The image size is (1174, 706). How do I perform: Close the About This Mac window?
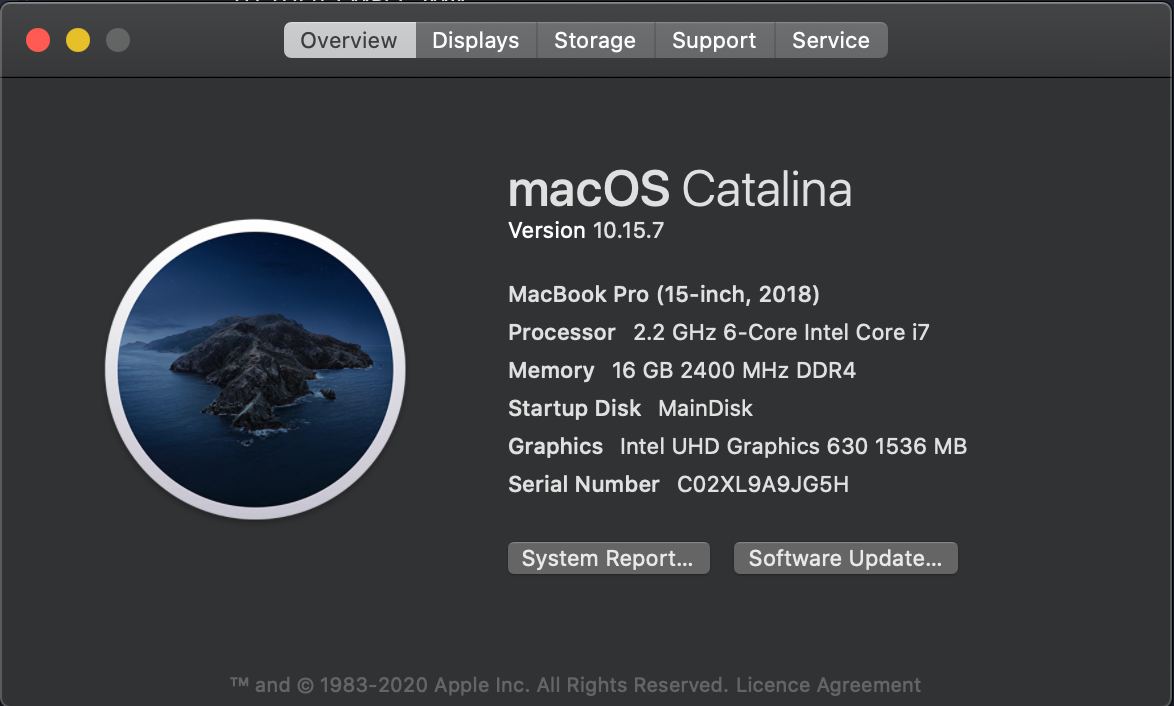pos(38,40)
